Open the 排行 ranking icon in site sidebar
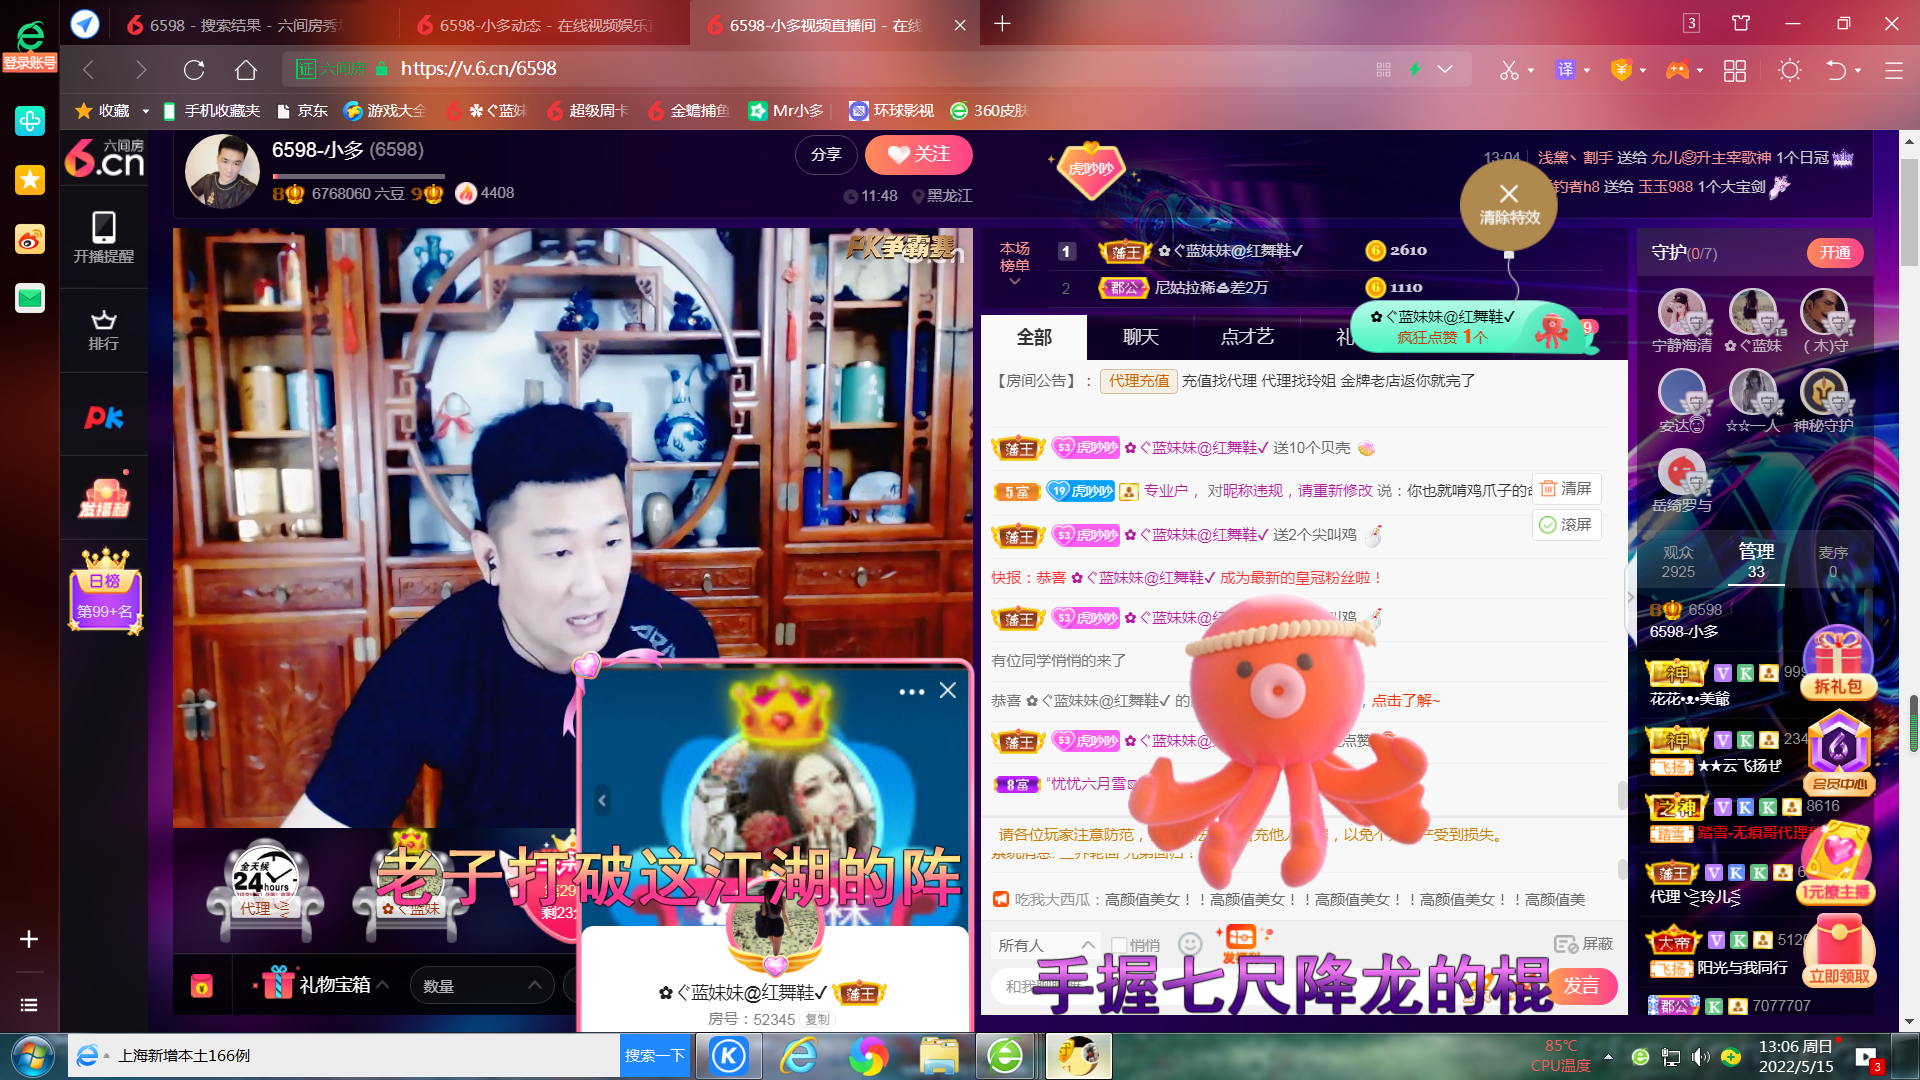Viewport: 1920px width, 1080px height. tap(103, 330)
